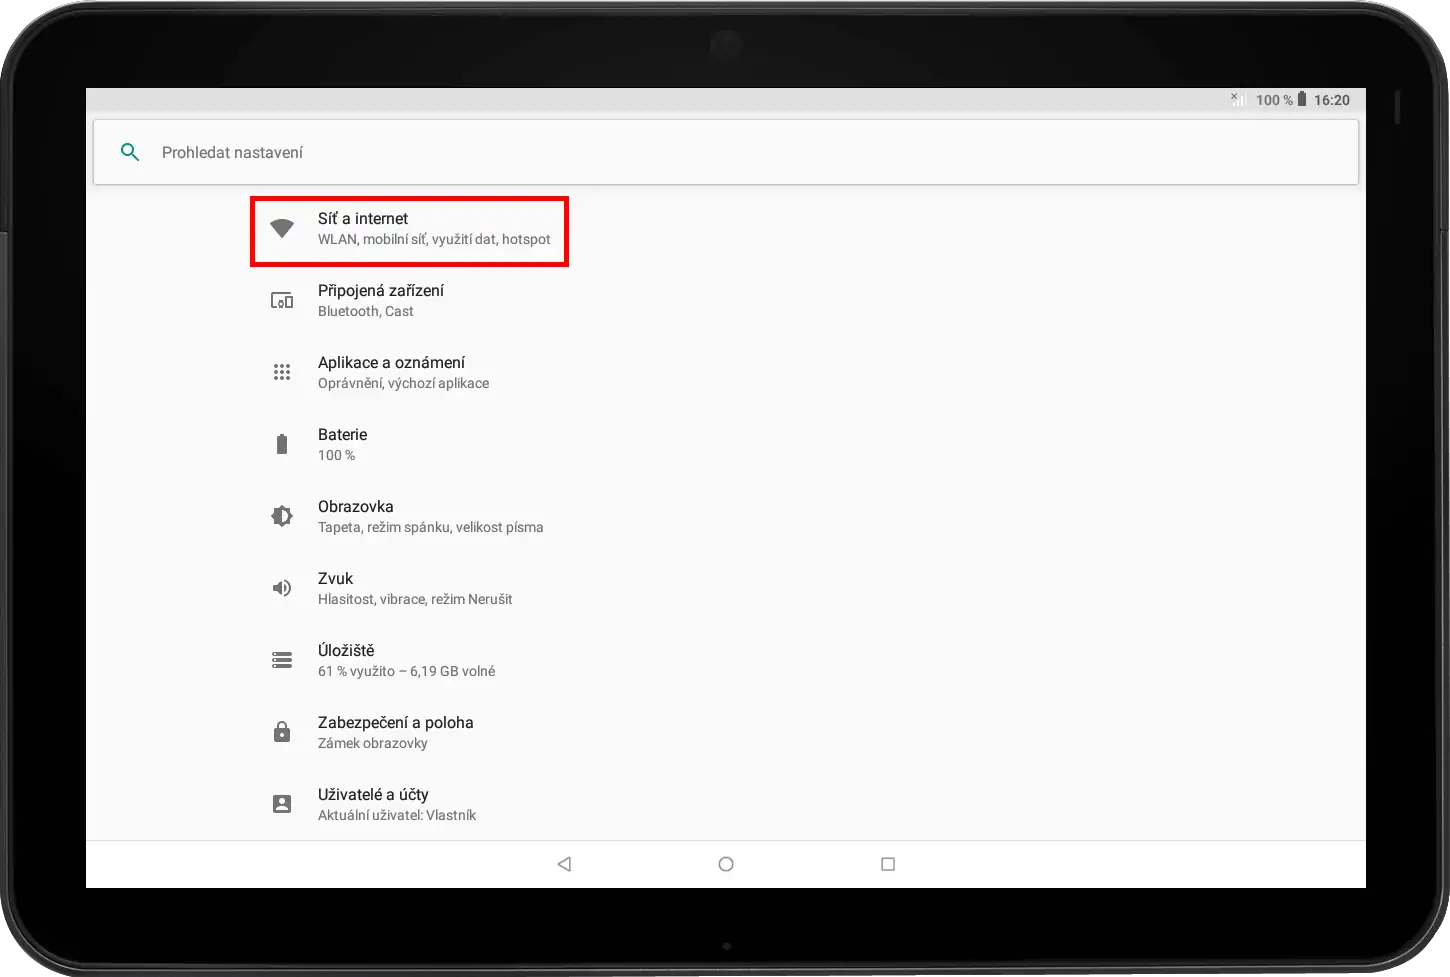Tap the lock icon for Zabezpečení
The width and height of the screenshot is (1450, 977).
282,732
